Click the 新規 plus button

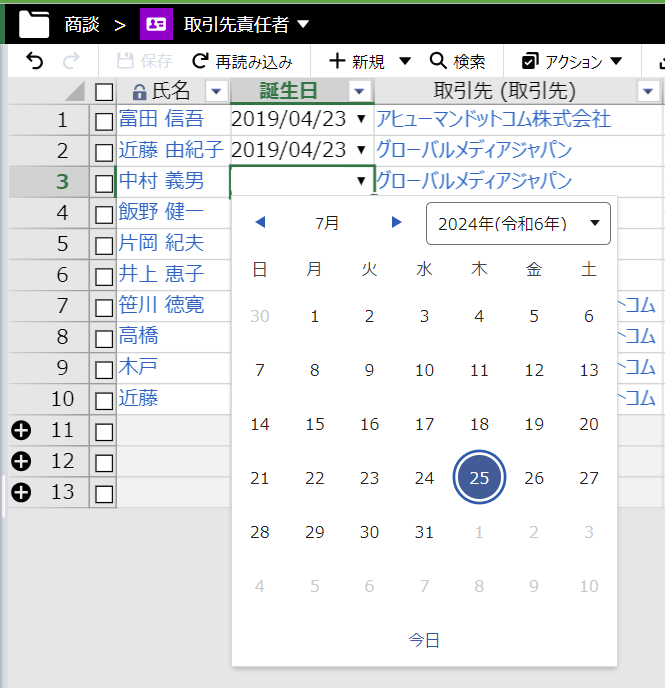[x=358, y=62]
